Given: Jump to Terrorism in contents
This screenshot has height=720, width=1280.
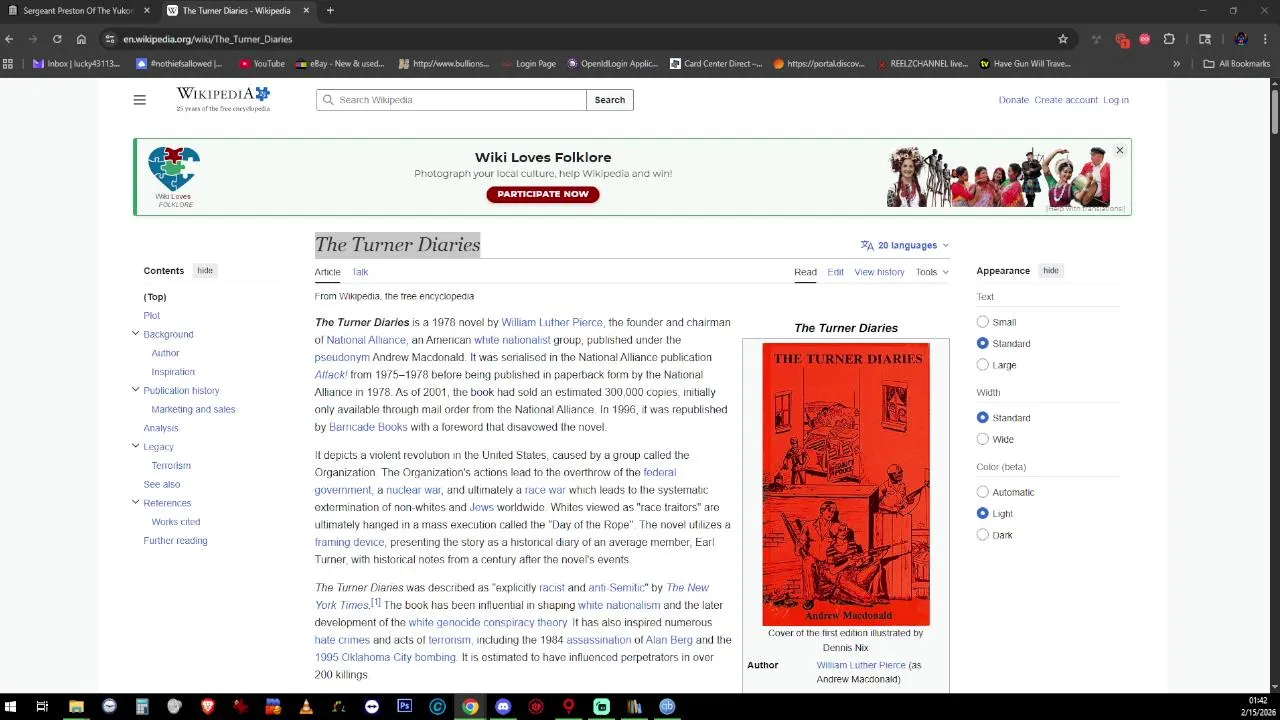Looking at the screenshot, I should (171, 465).
